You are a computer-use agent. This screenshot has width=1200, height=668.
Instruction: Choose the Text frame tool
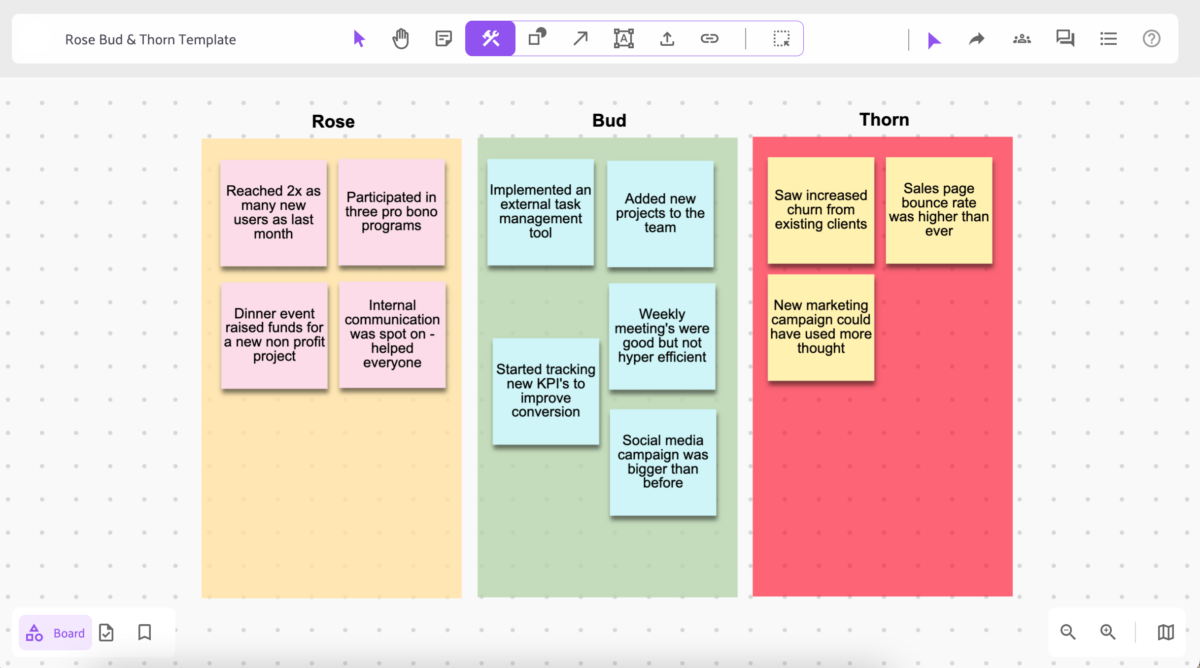(x=623, y=38)
